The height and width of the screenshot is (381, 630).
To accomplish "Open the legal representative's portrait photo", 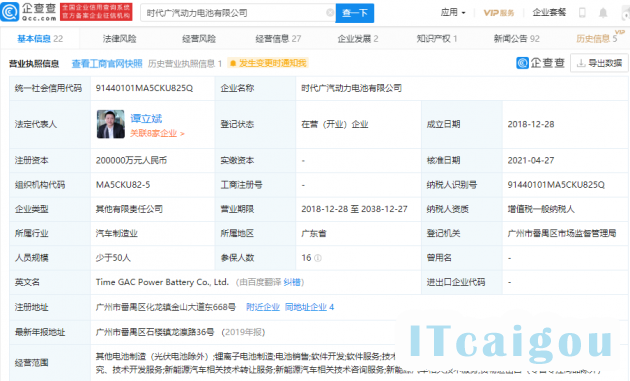I will pos(110,124).
